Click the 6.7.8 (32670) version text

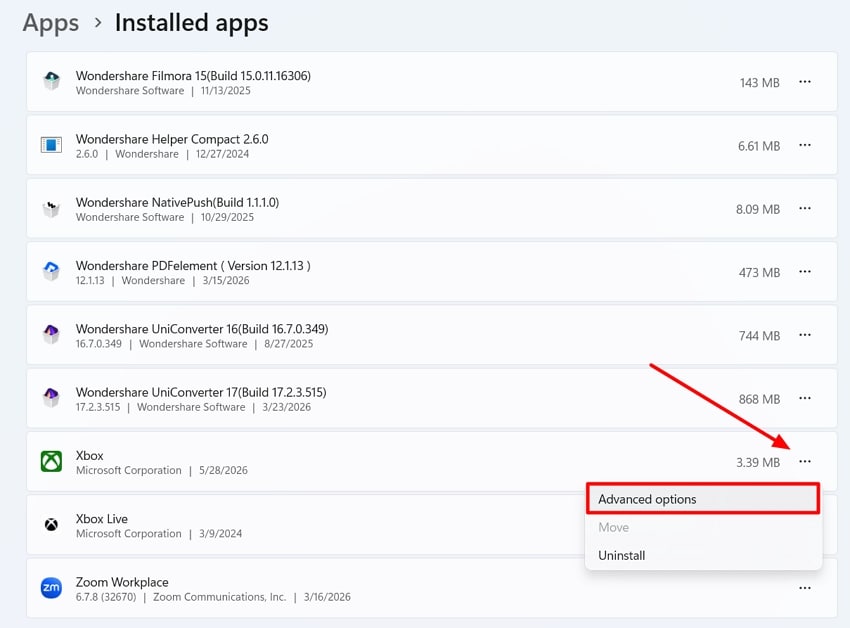(x=106, y=597)
